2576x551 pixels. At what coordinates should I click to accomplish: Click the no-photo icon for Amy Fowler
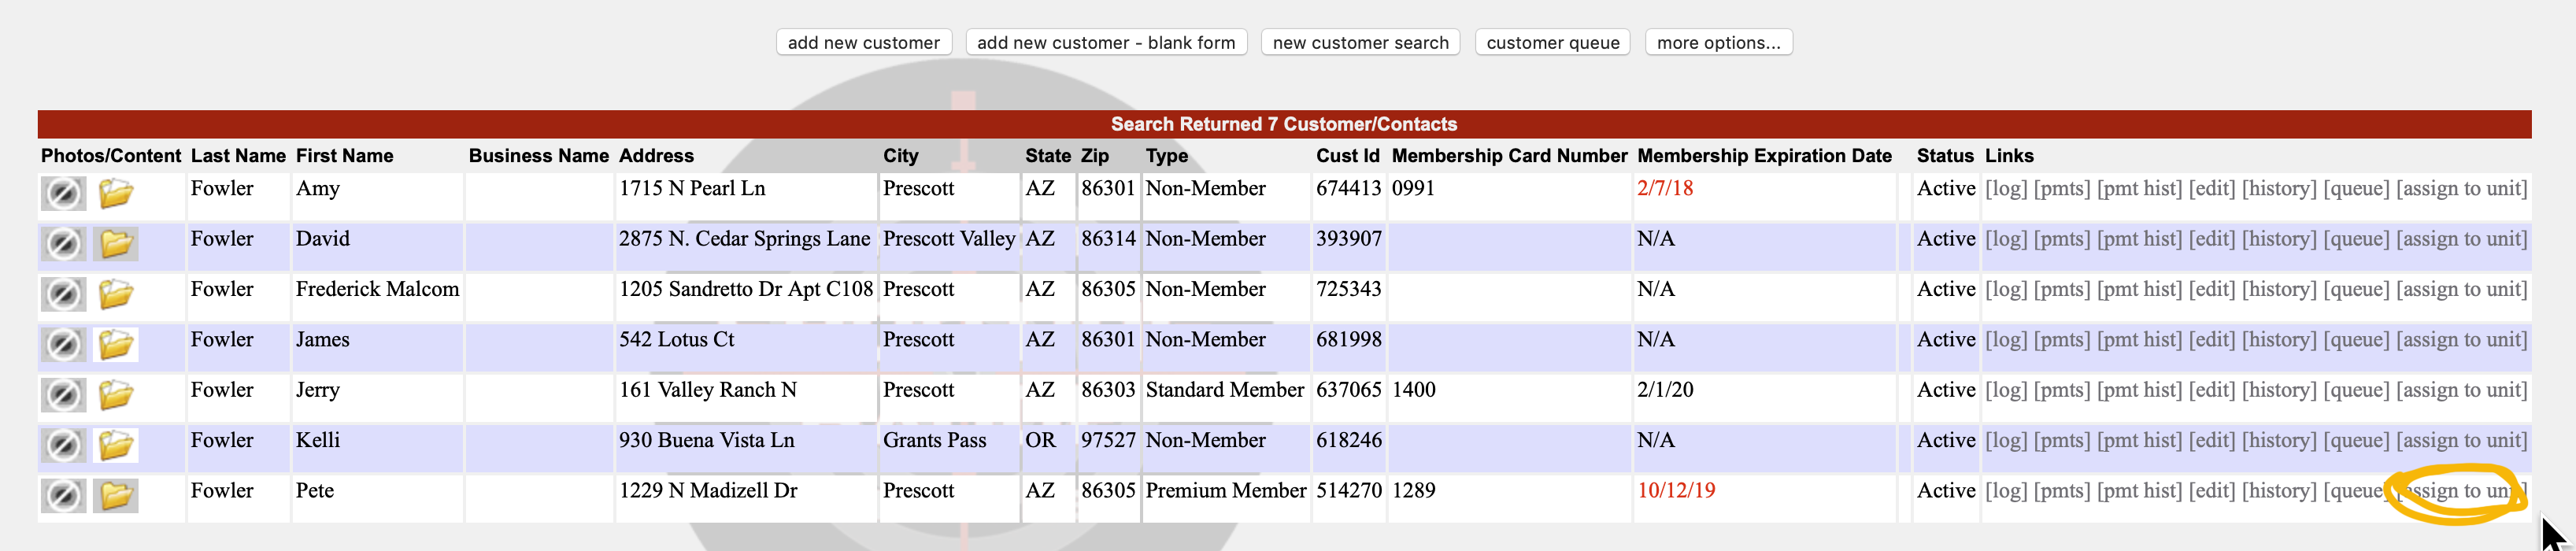coord(63,193)
